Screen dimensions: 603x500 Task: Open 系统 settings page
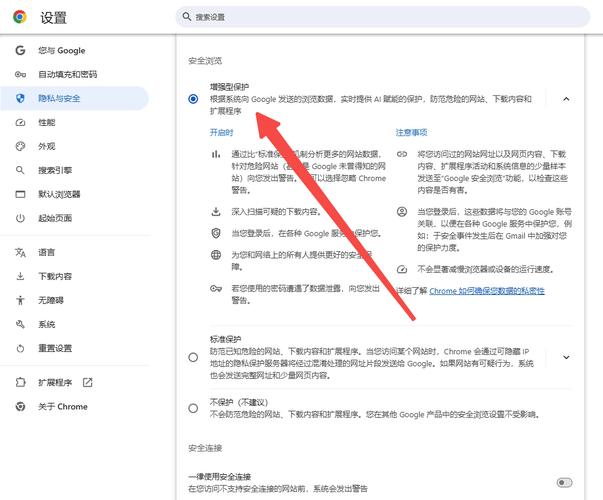(x=47, y=324)
